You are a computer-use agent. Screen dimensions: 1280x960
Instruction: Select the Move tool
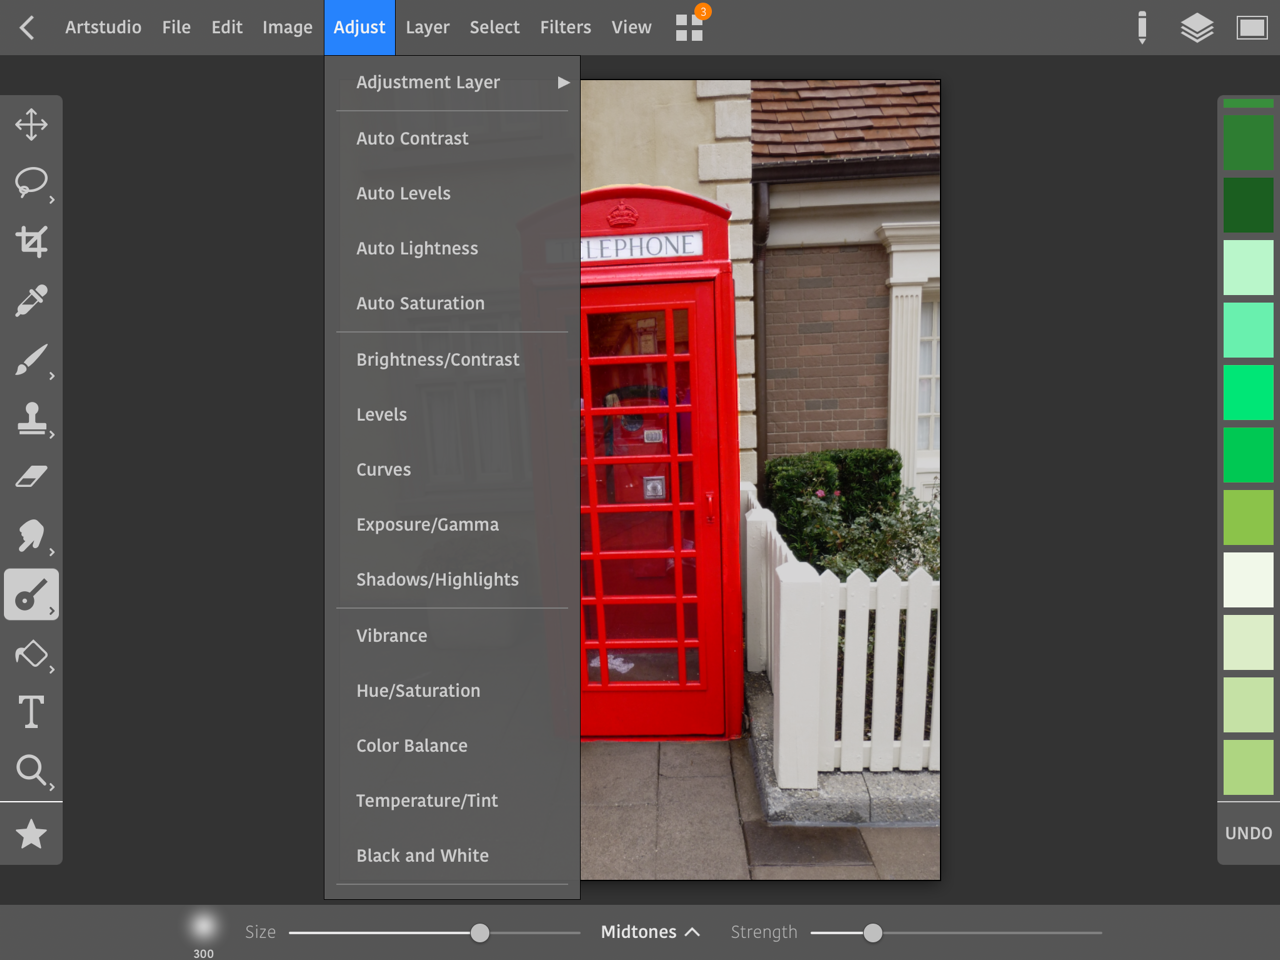31,125
